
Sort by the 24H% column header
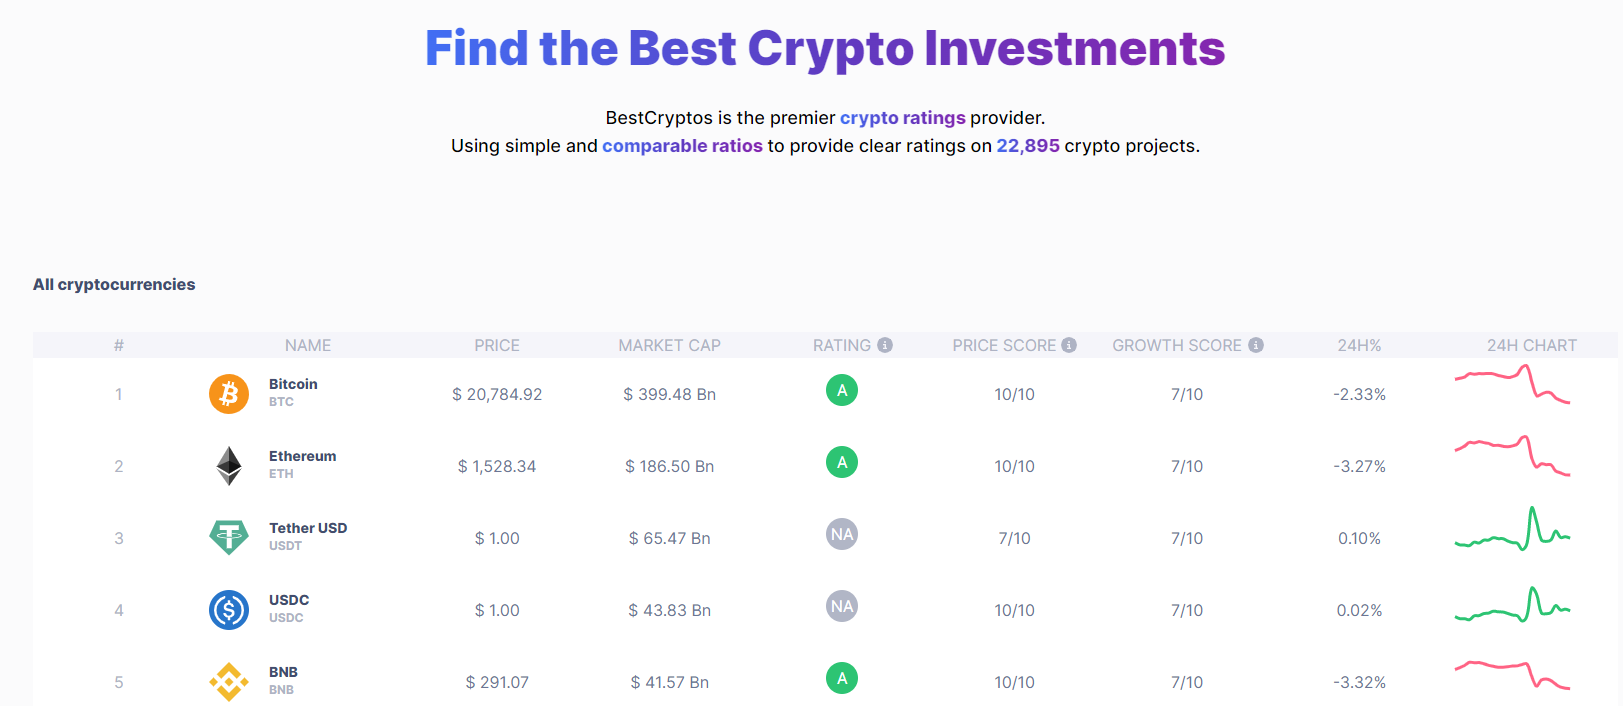pos(1360,344)
